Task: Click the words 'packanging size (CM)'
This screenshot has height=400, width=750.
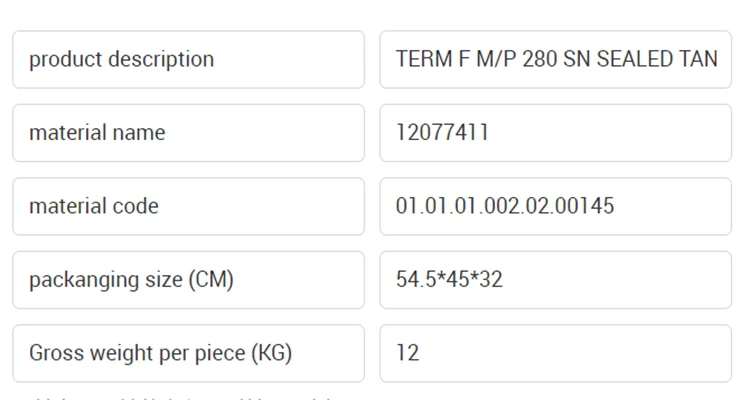Action: click(131, 280)
